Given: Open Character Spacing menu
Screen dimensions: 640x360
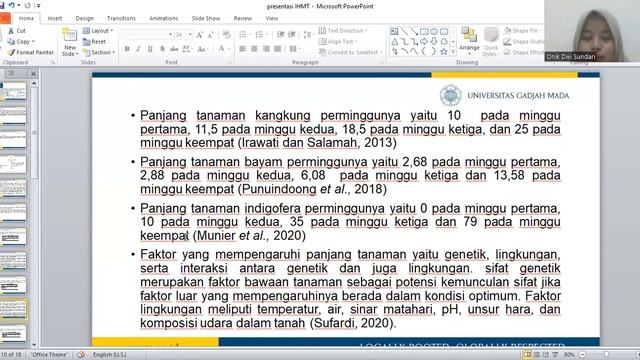Looking at the screenshot, I should tap(187, 49).
